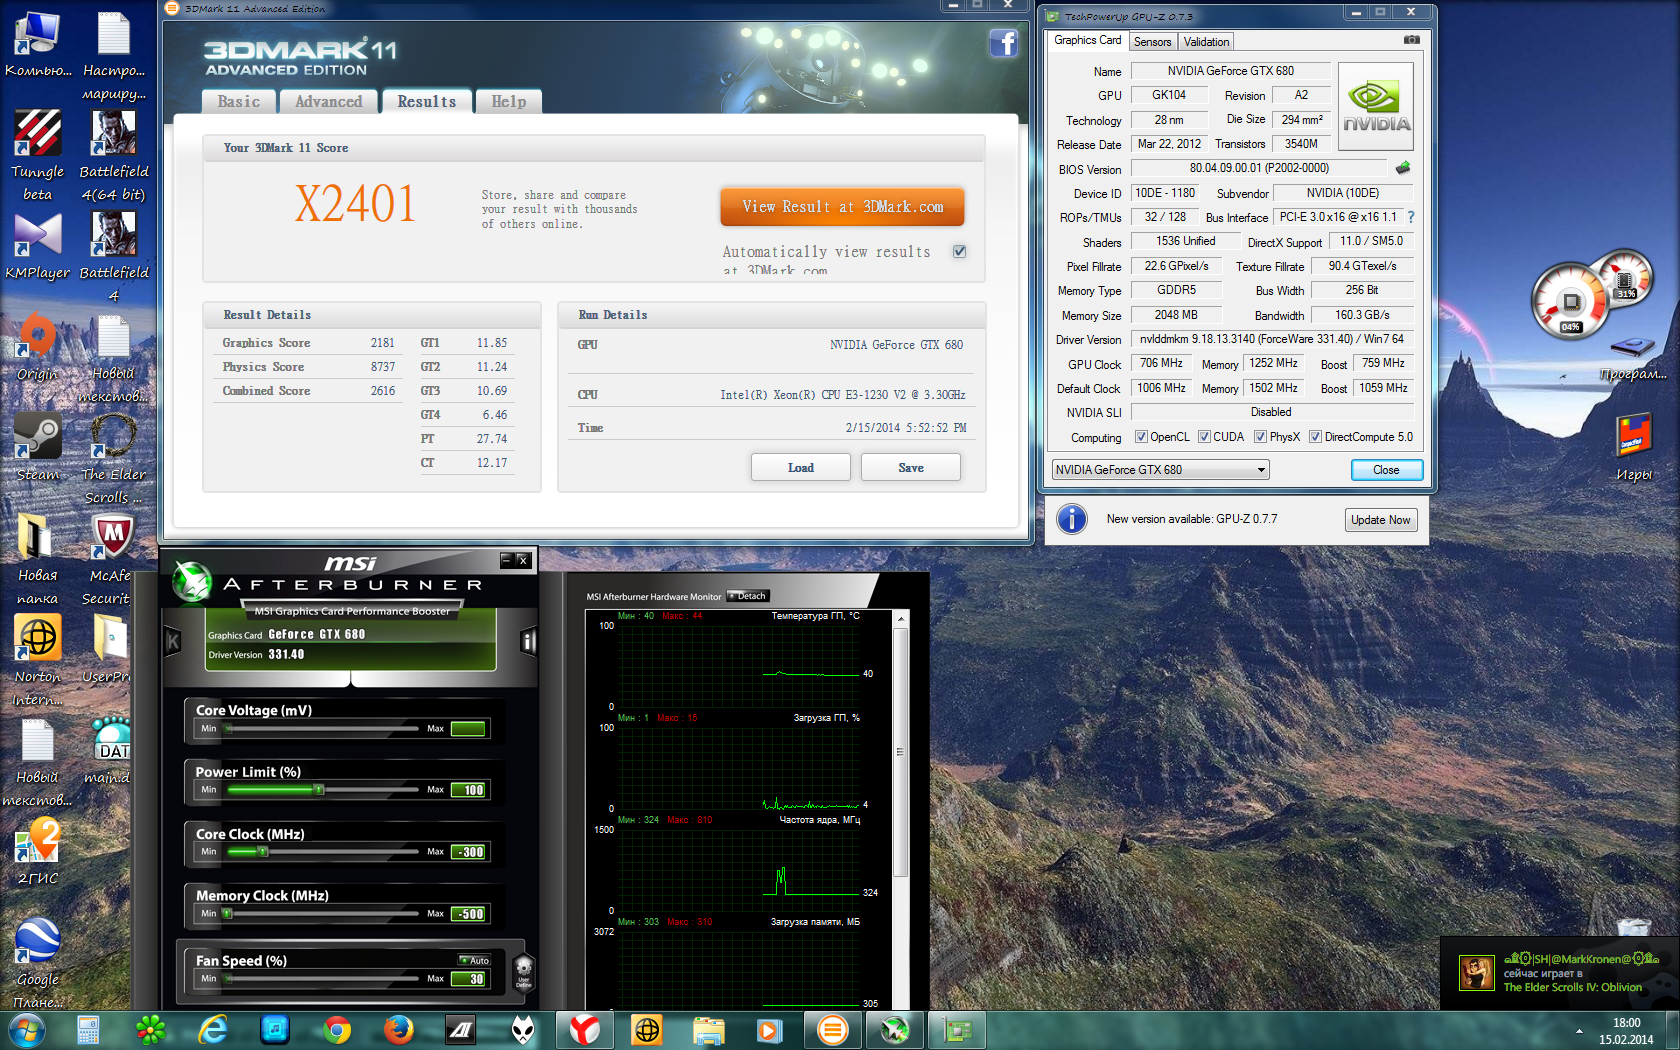Click Update Now for GPU-Z
Screen dimensions: 1680x1050
click(1381, 520)
